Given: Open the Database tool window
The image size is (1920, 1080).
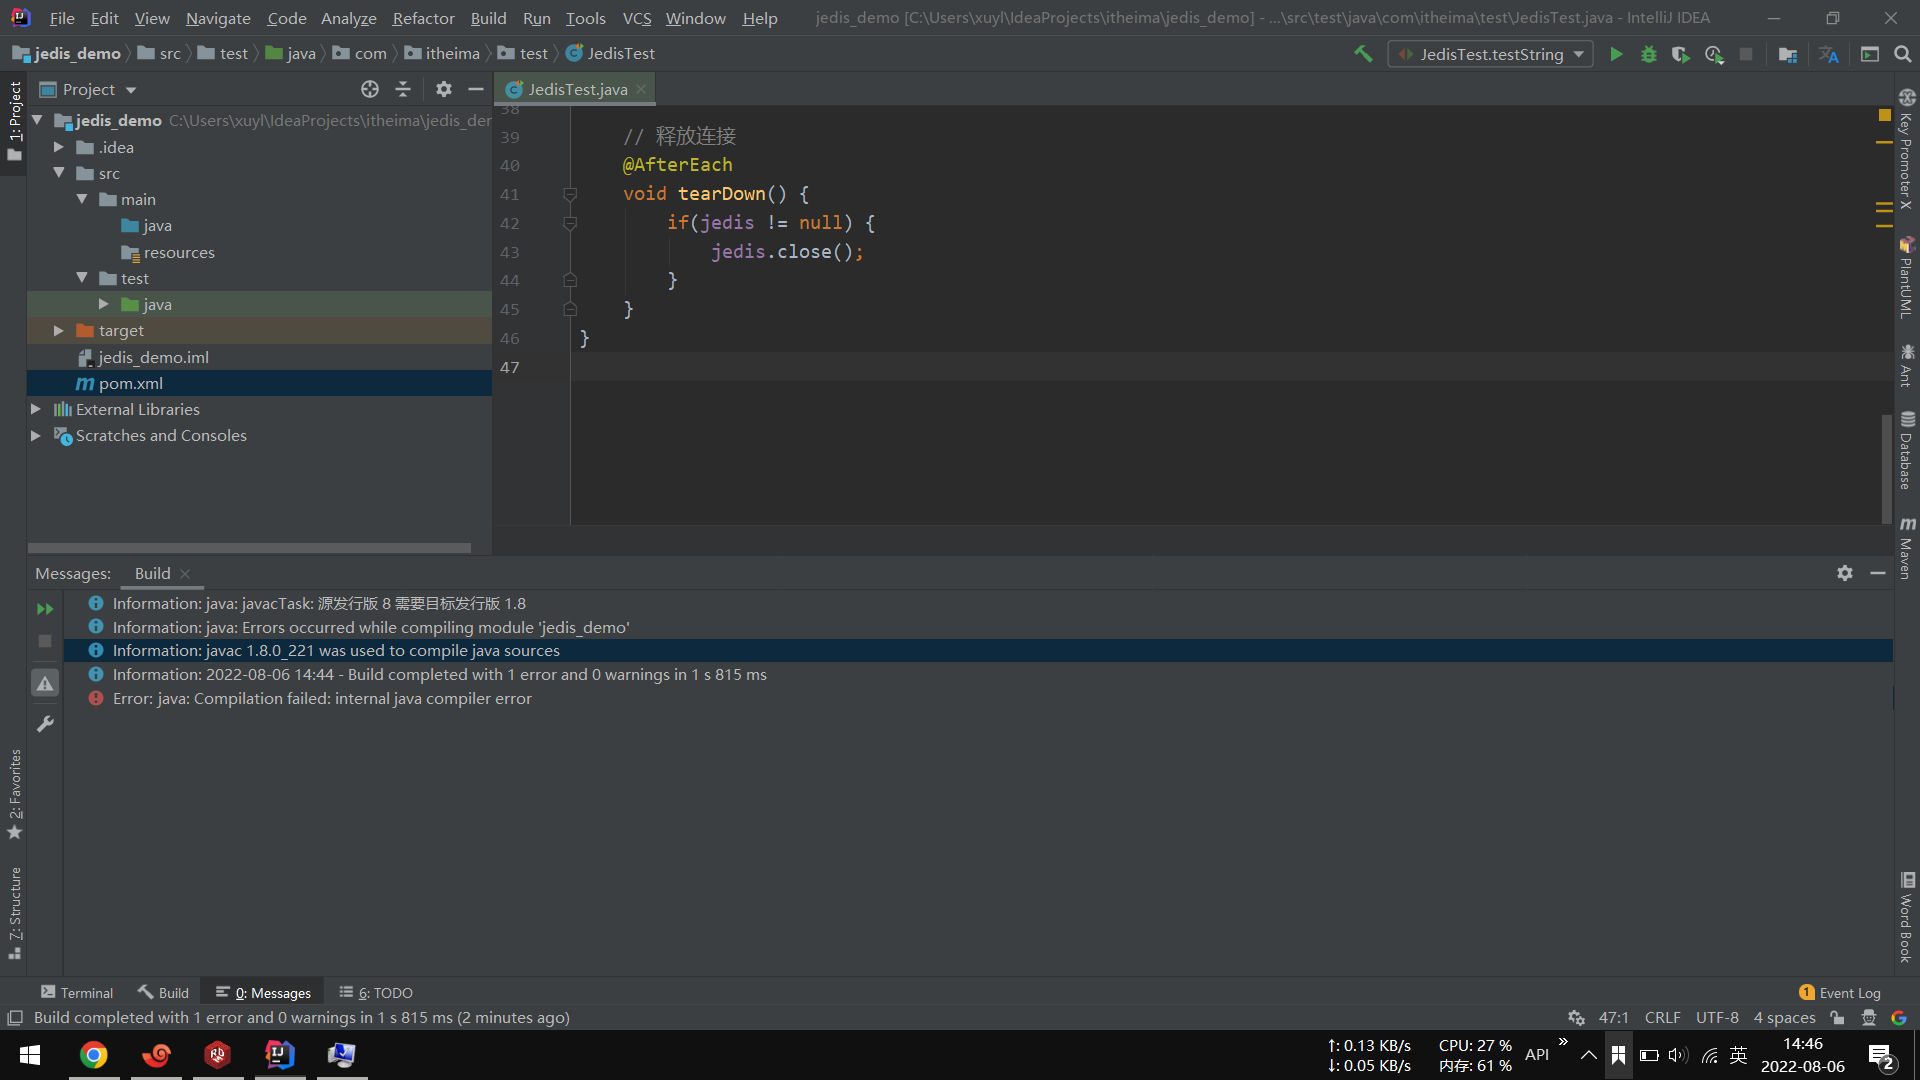Looking at the screenshot, I should pyautogui.click(x=1907, y=450).
